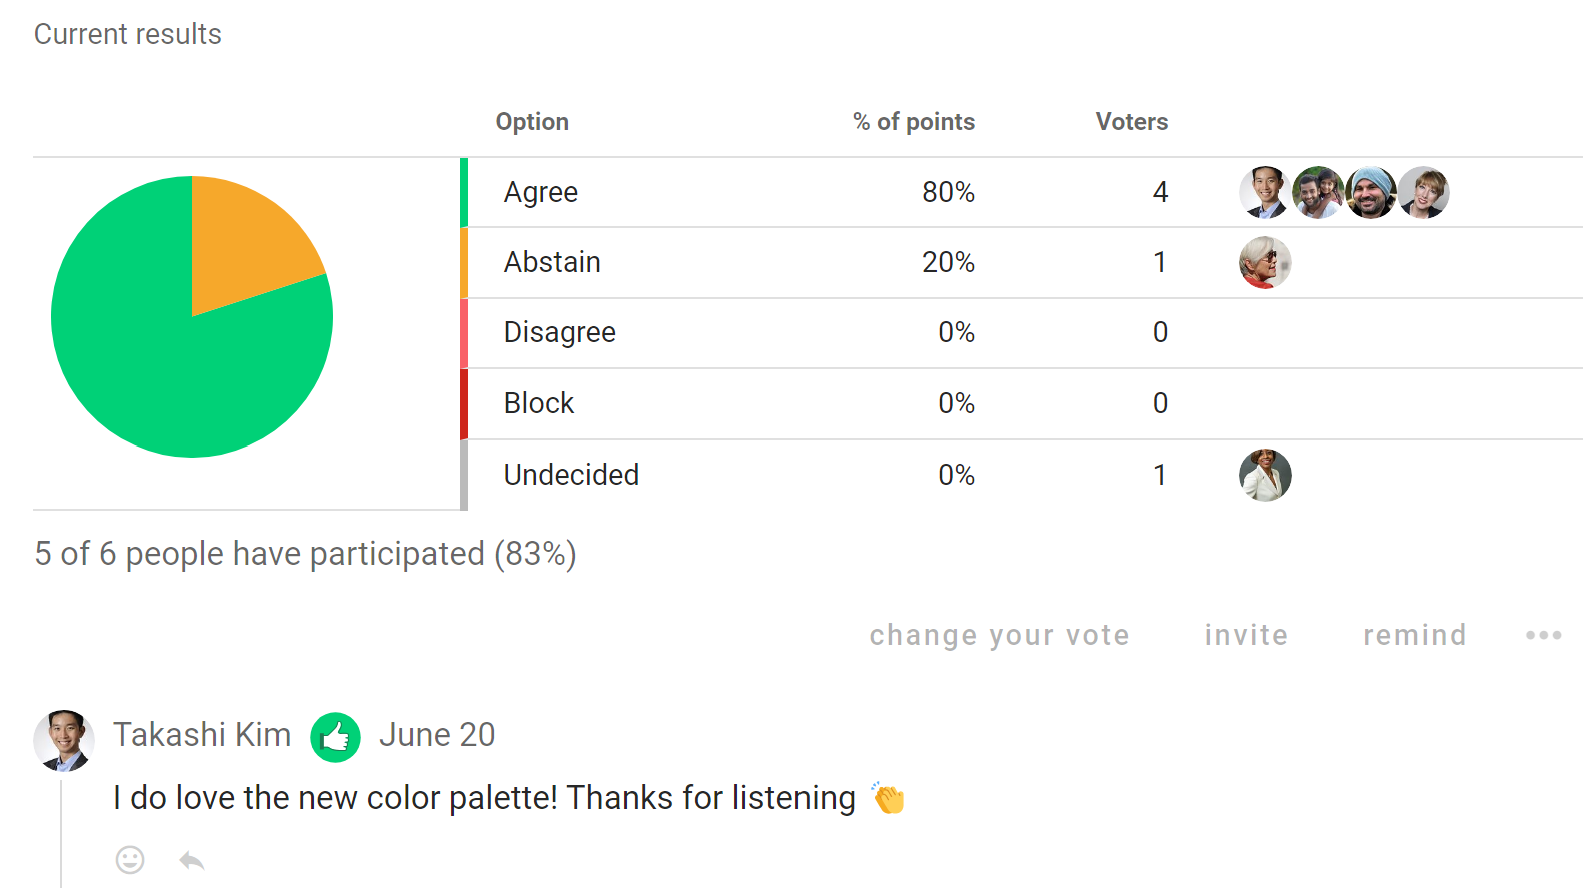Click the remind button

[x=1414, y=635]
